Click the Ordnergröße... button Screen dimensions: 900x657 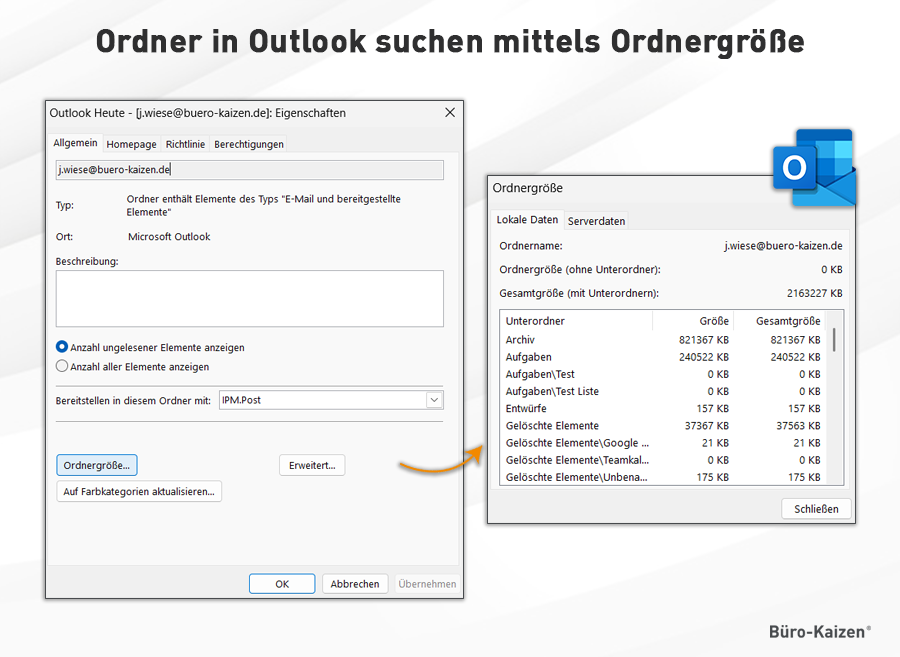(x=97, y=465)
